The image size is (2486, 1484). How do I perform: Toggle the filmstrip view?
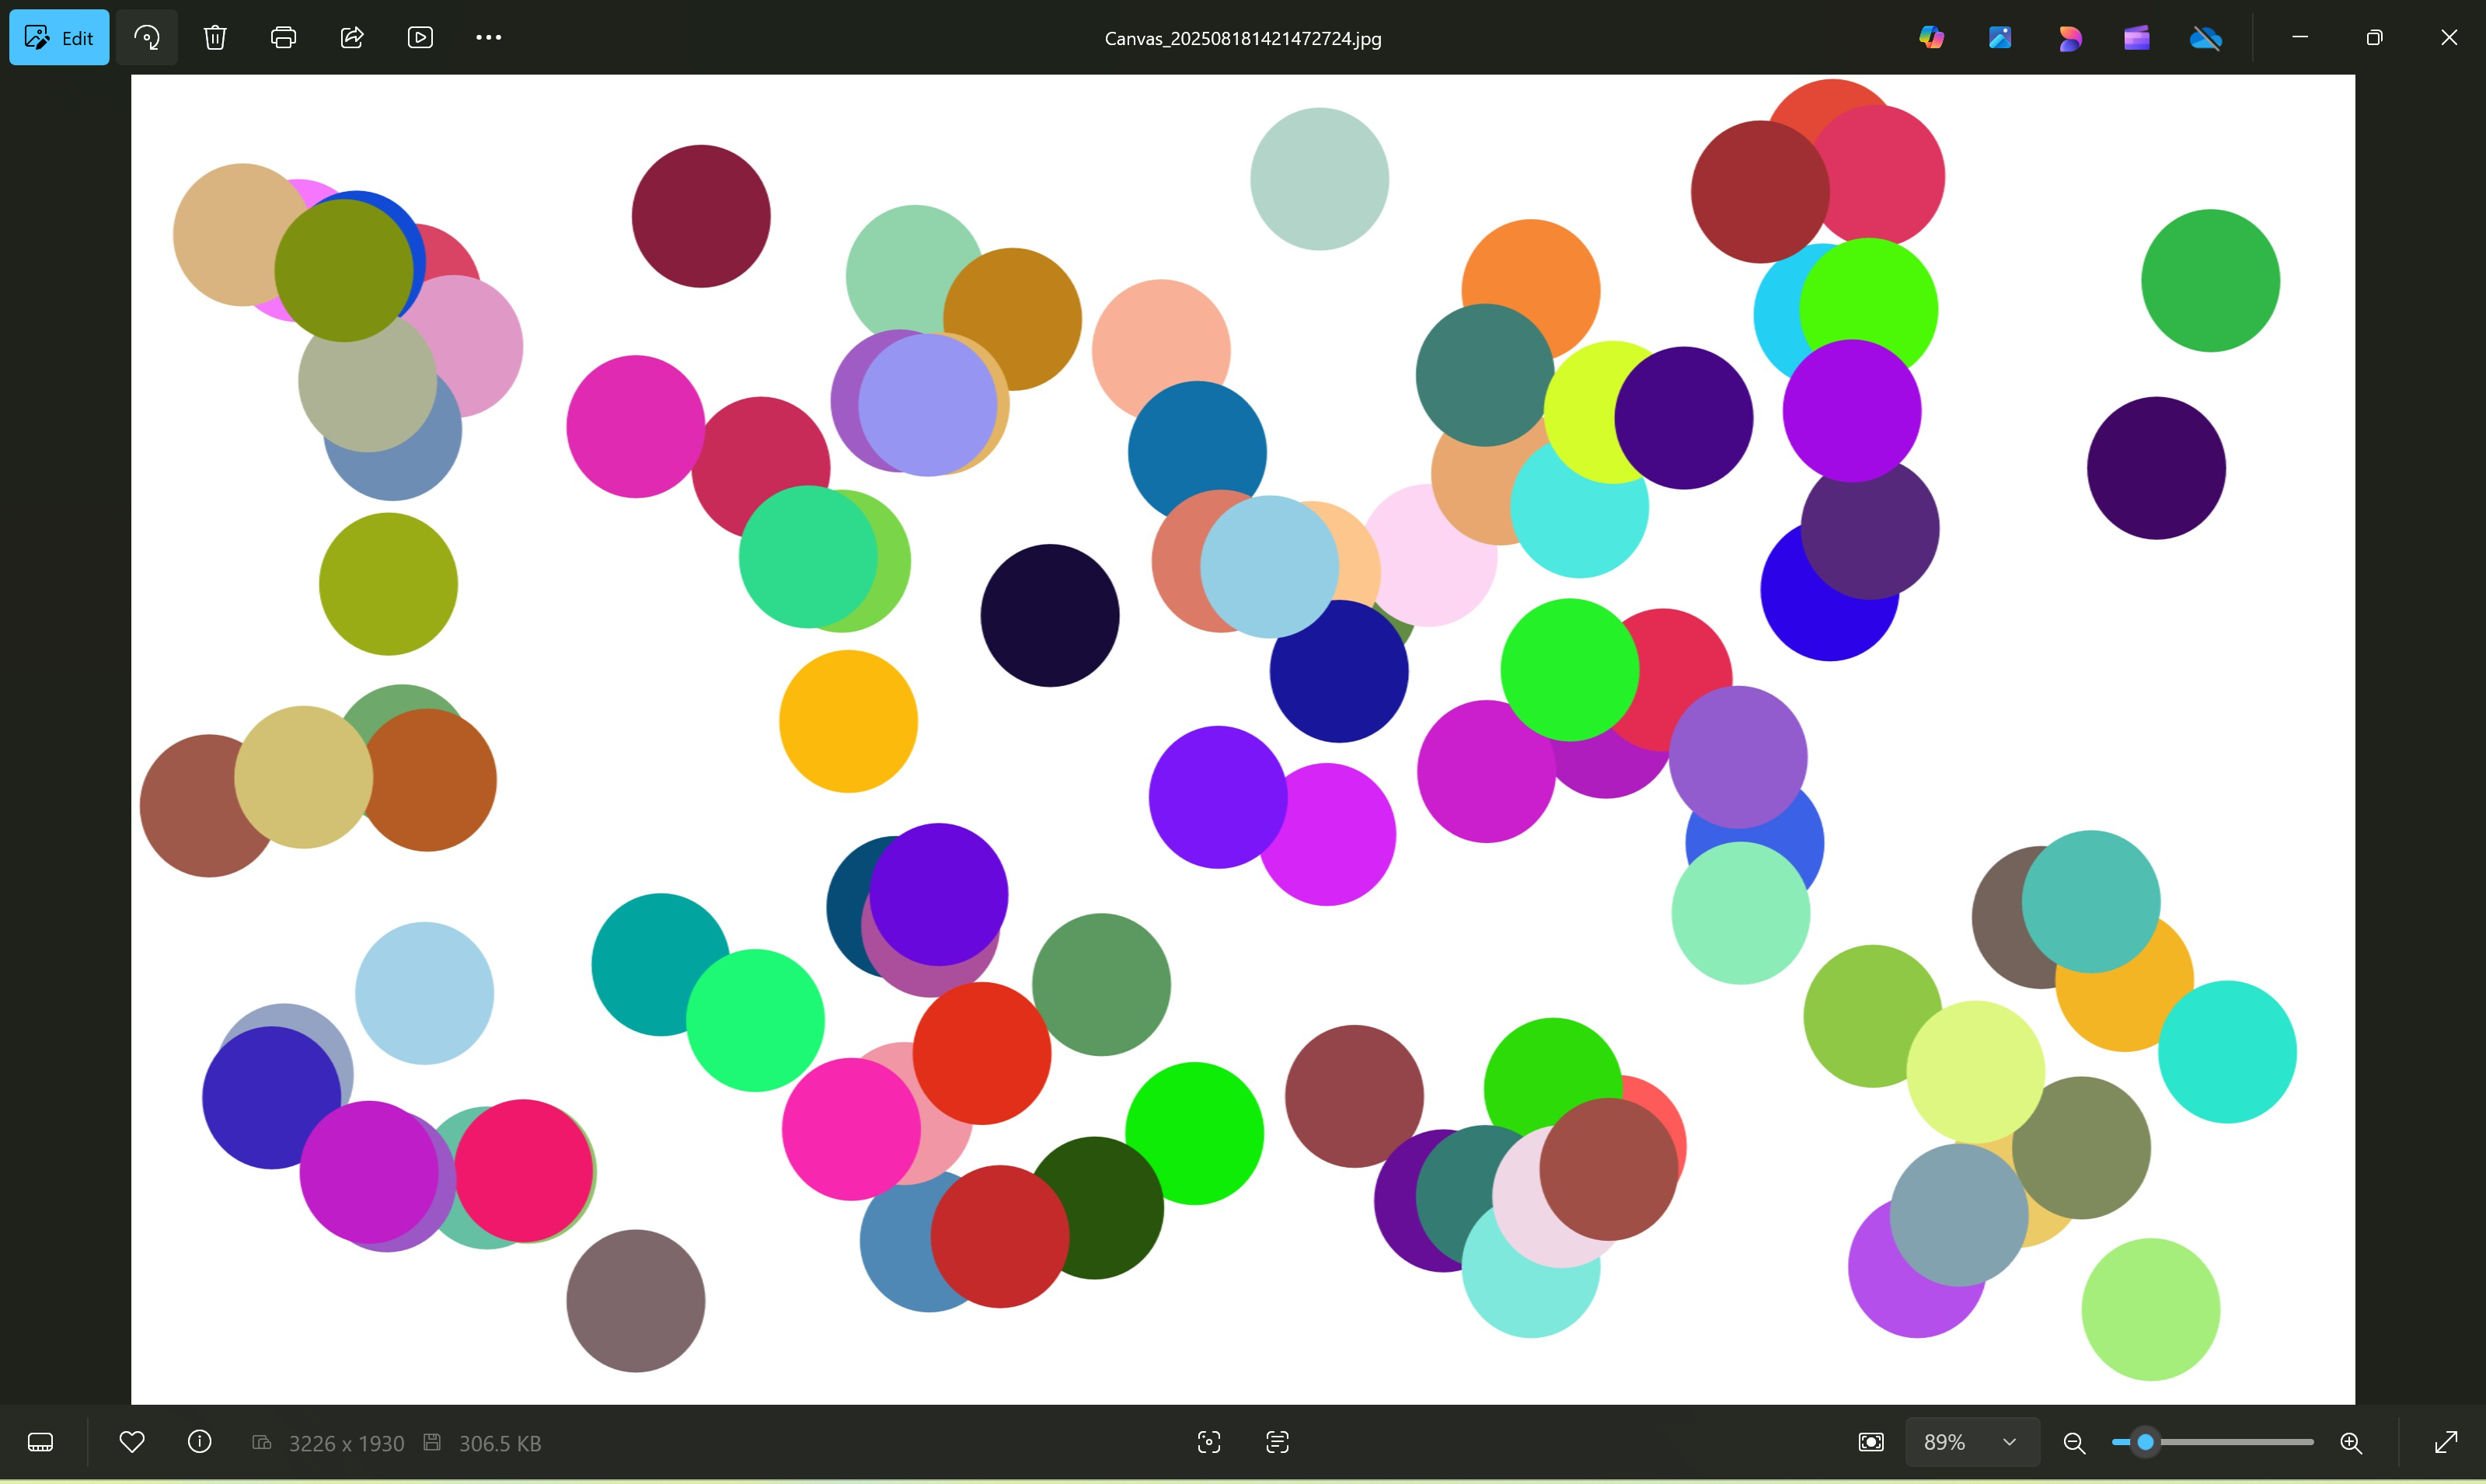(40, 1442)
